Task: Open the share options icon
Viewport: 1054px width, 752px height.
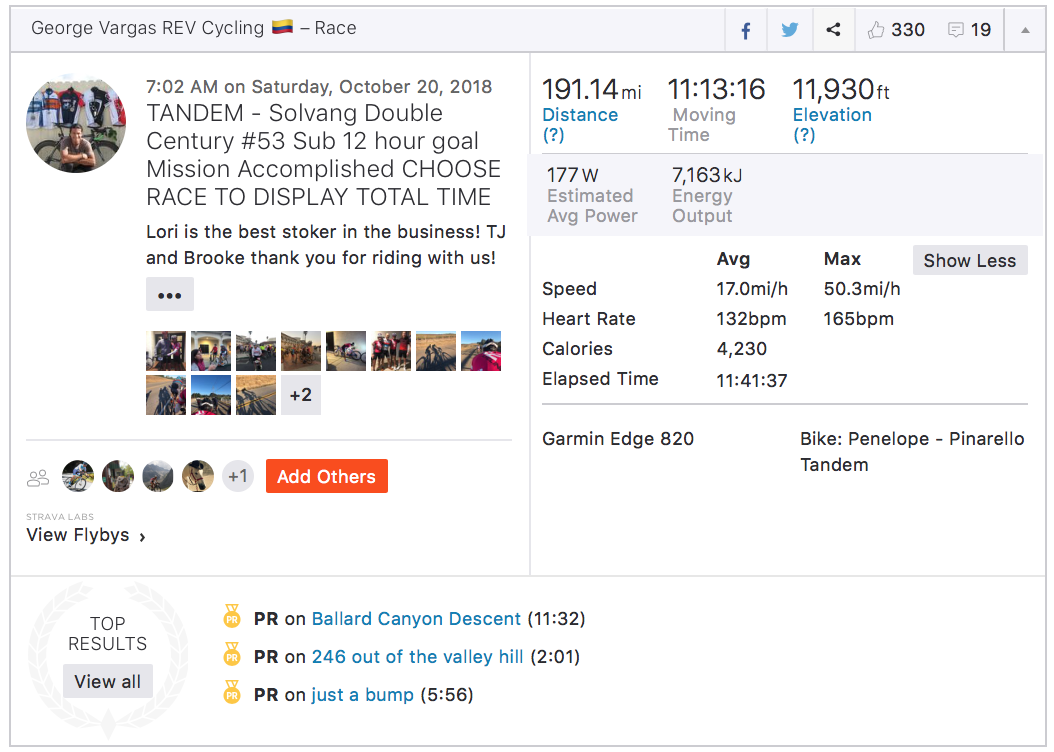Action: point(833,30)
